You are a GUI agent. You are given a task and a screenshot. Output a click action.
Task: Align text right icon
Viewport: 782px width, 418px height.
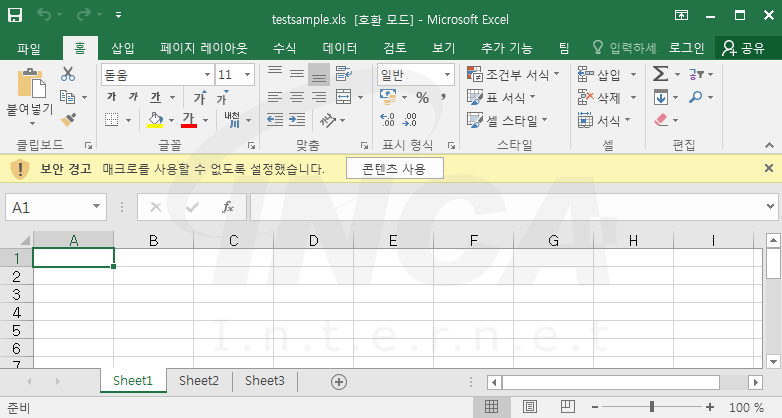pos(319,97)
